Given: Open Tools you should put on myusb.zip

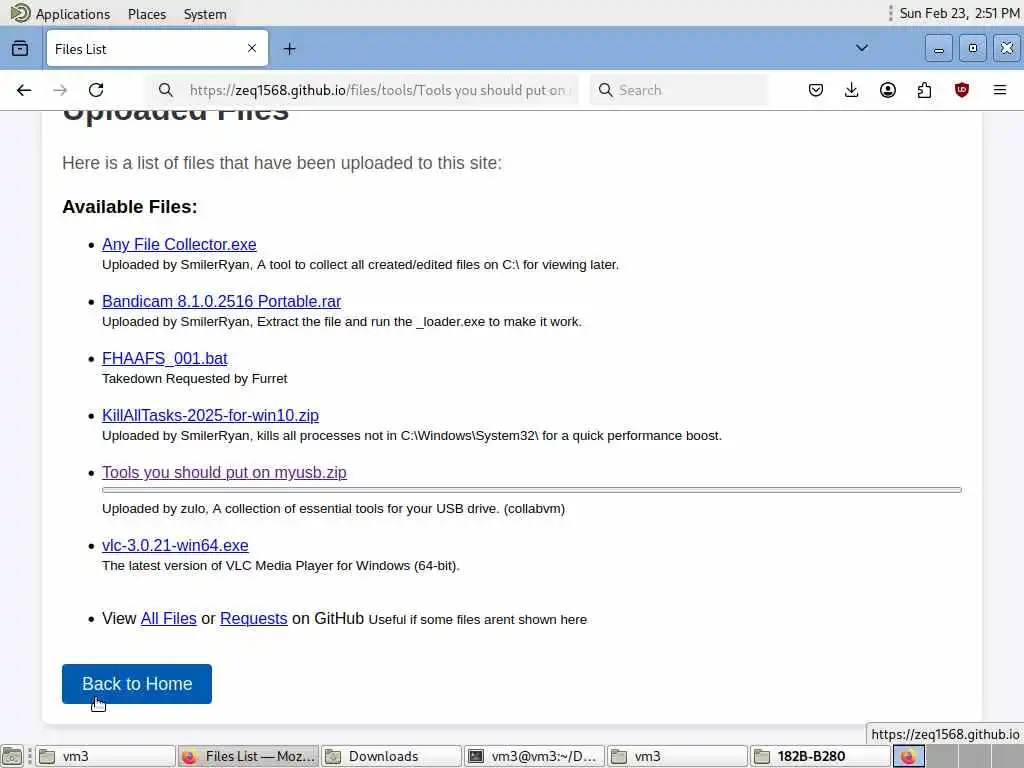Looking at the screenshot, I should point(224,472).
